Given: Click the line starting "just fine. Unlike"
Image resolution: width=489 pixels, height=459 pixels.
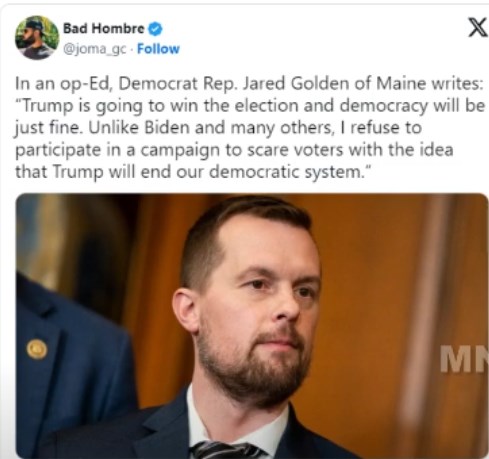Looking at the screenshot, I should coord(218,128).
